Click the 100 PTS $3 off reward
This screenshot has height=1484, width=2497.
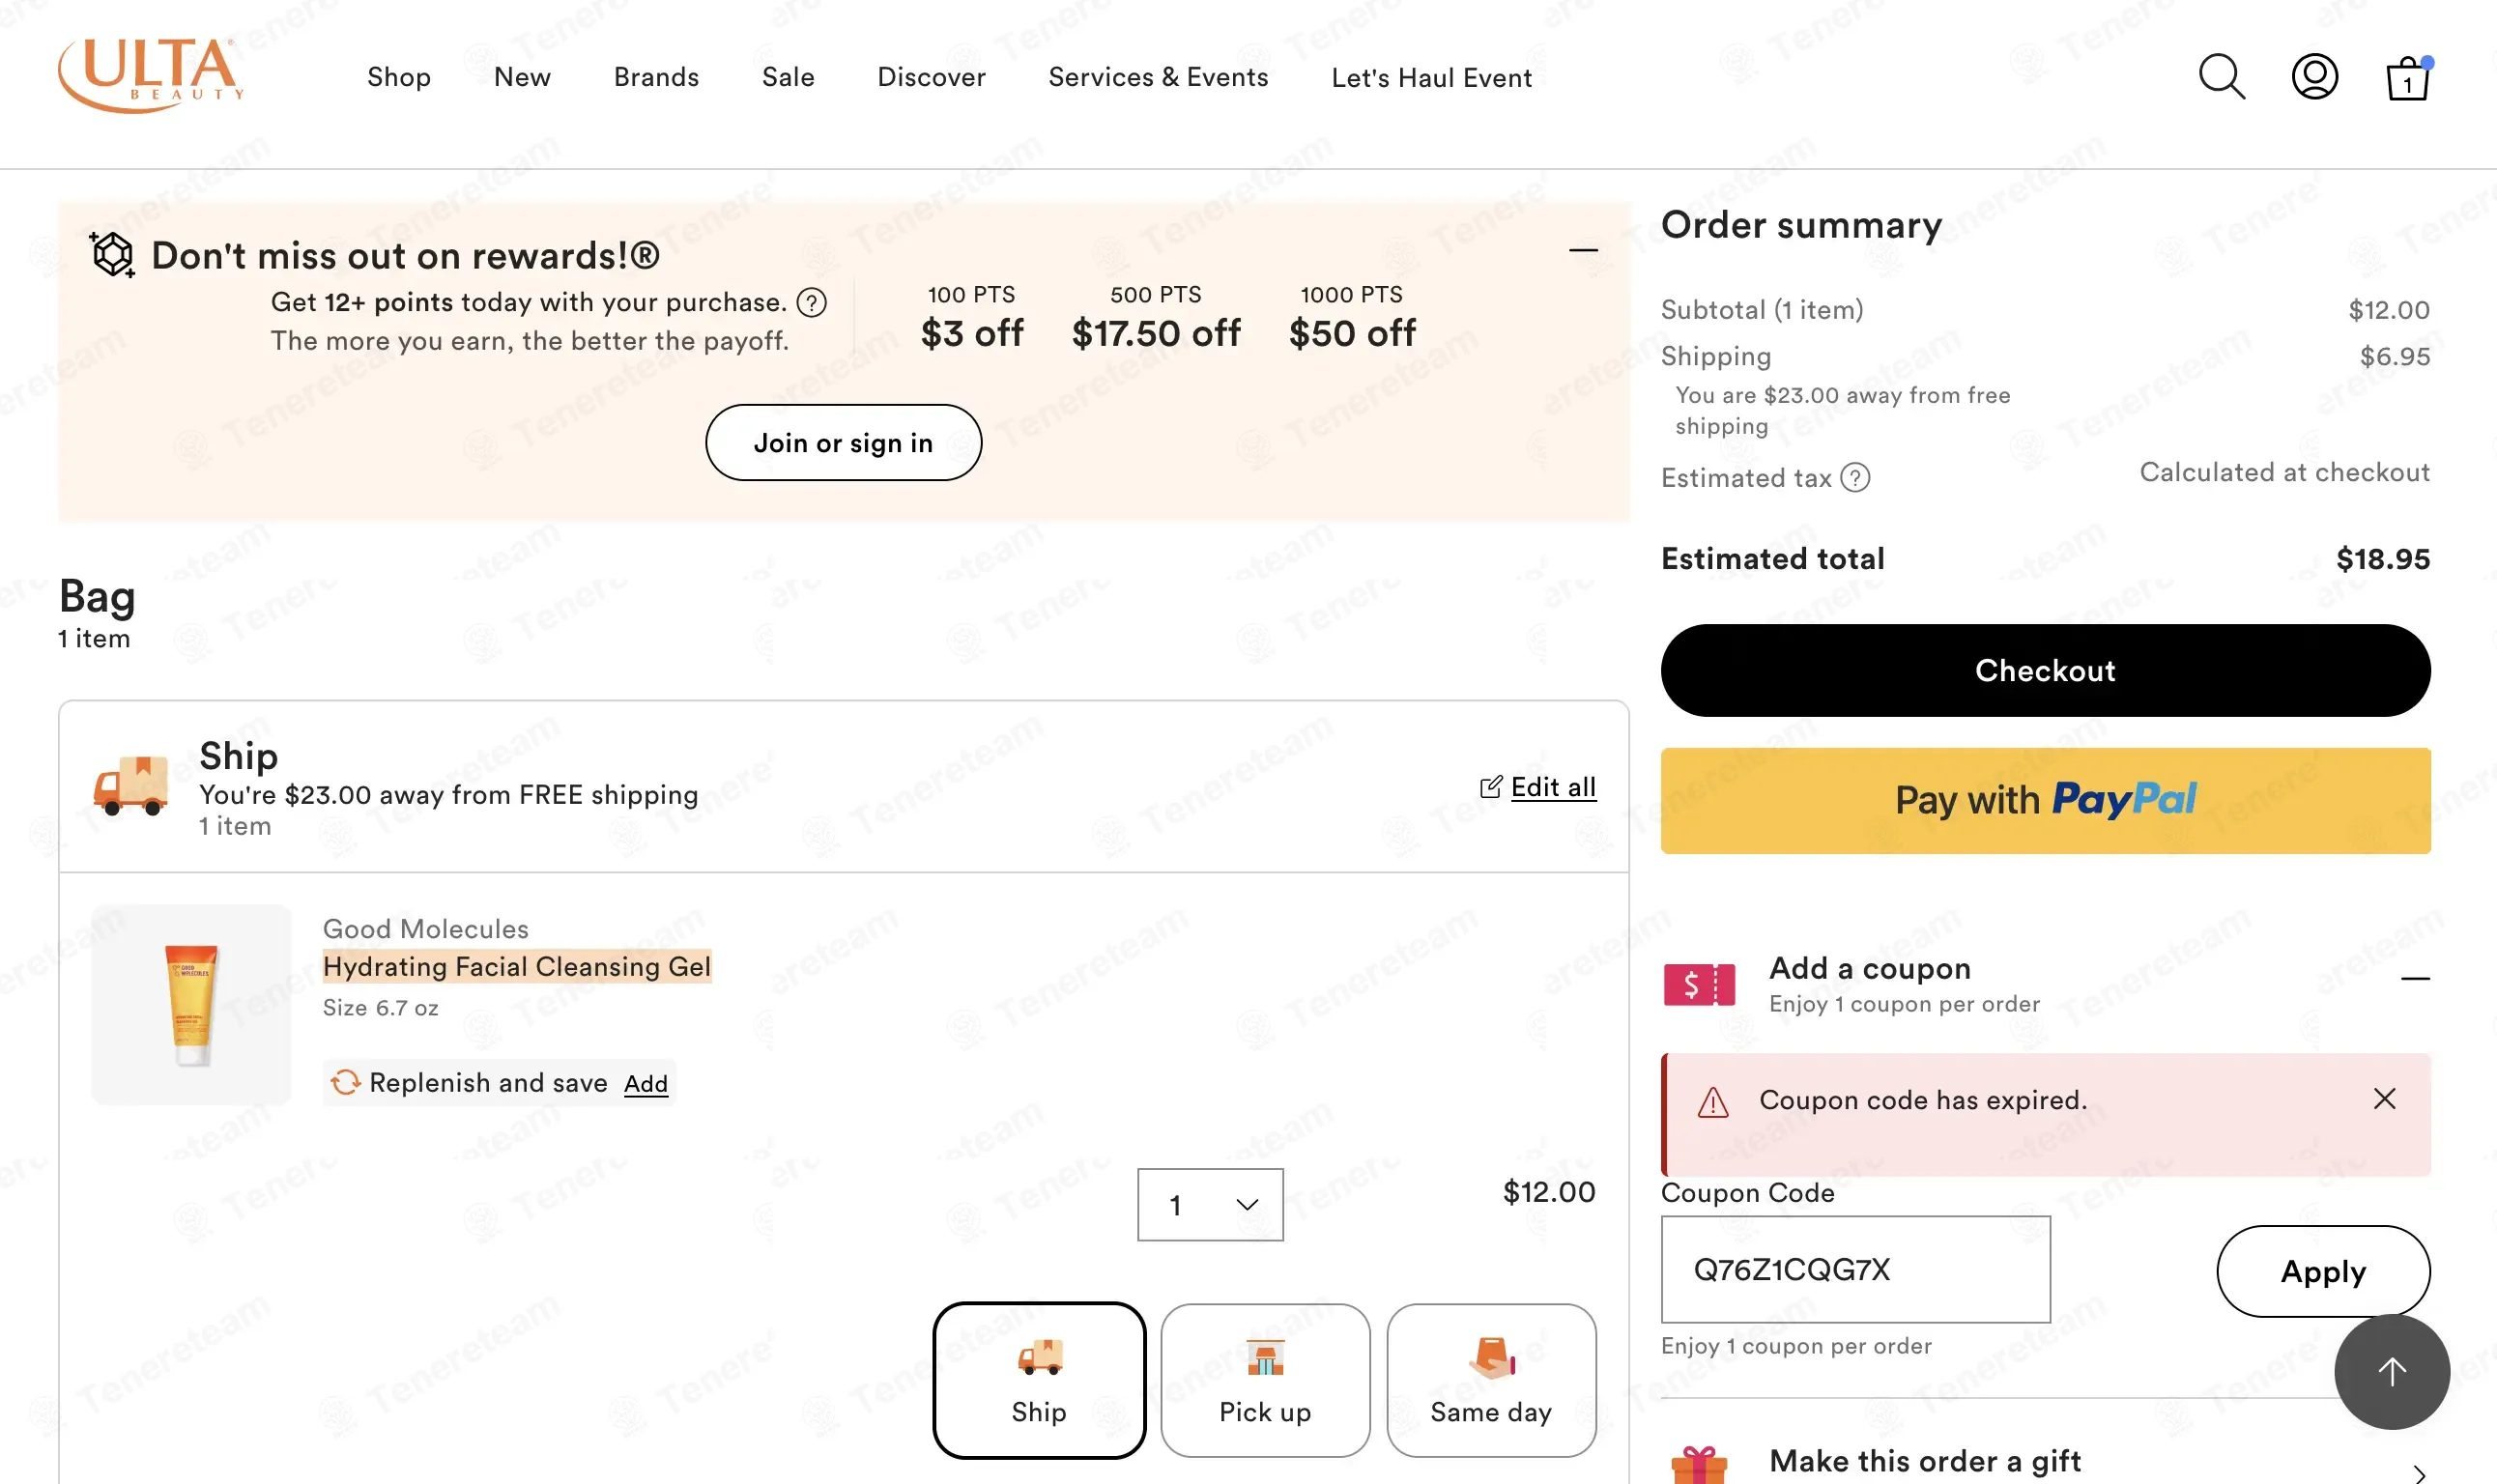972,318
